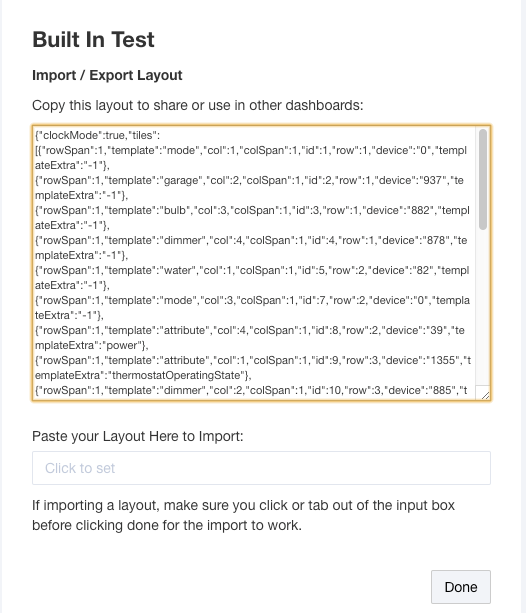Image resolution: width=526 pixels, height=613 pixels.
Task: Click the import instructions note above Done
Action: coord(243,515)
